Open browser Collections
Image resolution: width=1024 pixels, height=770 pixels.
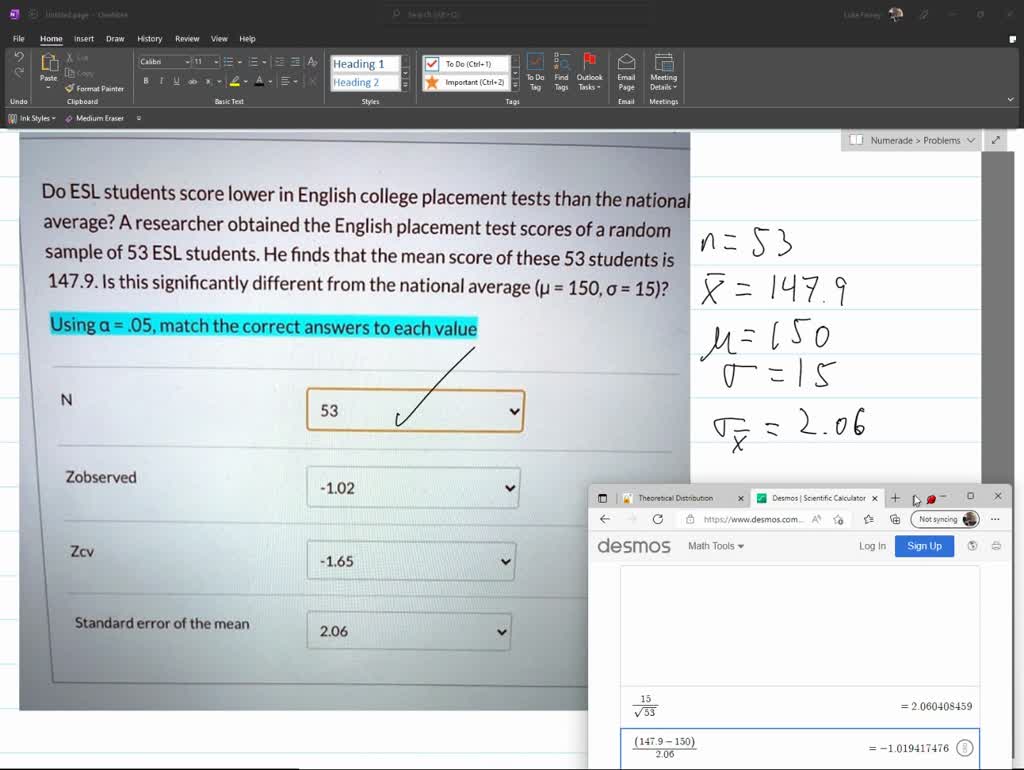pyautogui.click(x=895, y=519)
